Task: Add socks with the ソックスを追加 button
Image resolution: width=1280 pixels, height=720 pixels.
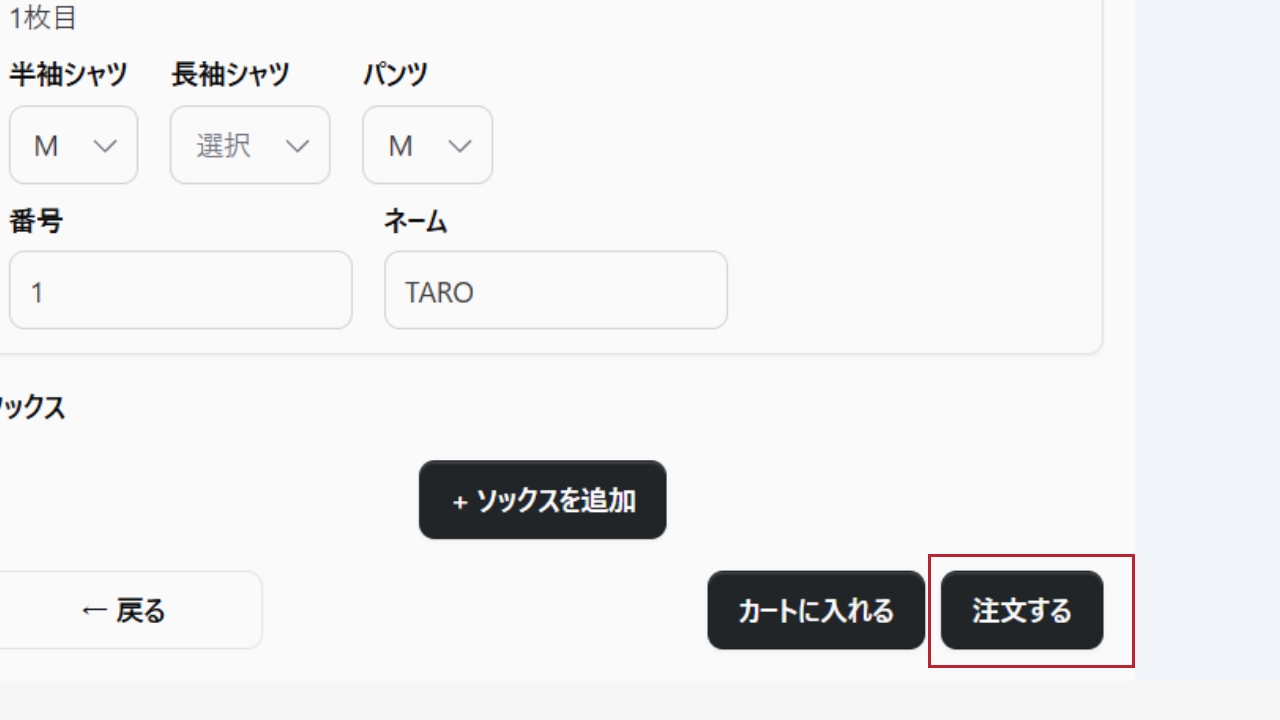Action: 542,500
